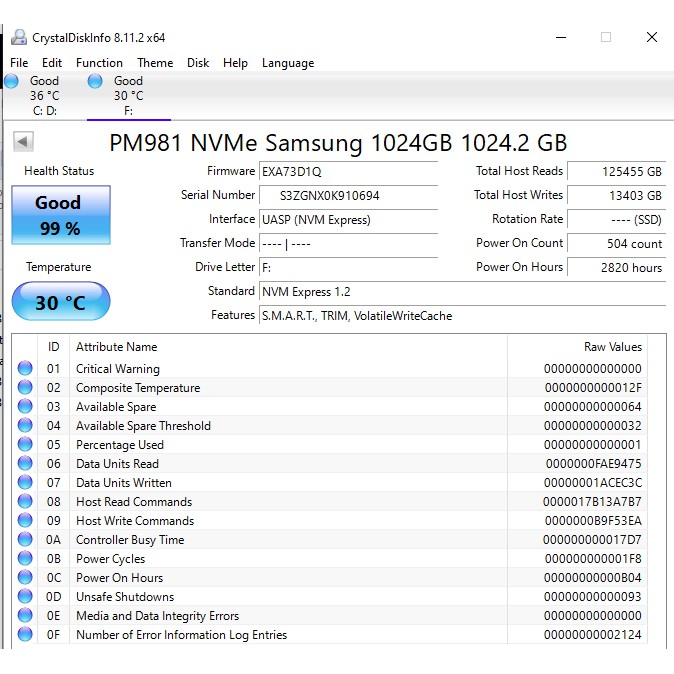
Task: Click status orb for Host Read Commands row
Action: [25, 501]
